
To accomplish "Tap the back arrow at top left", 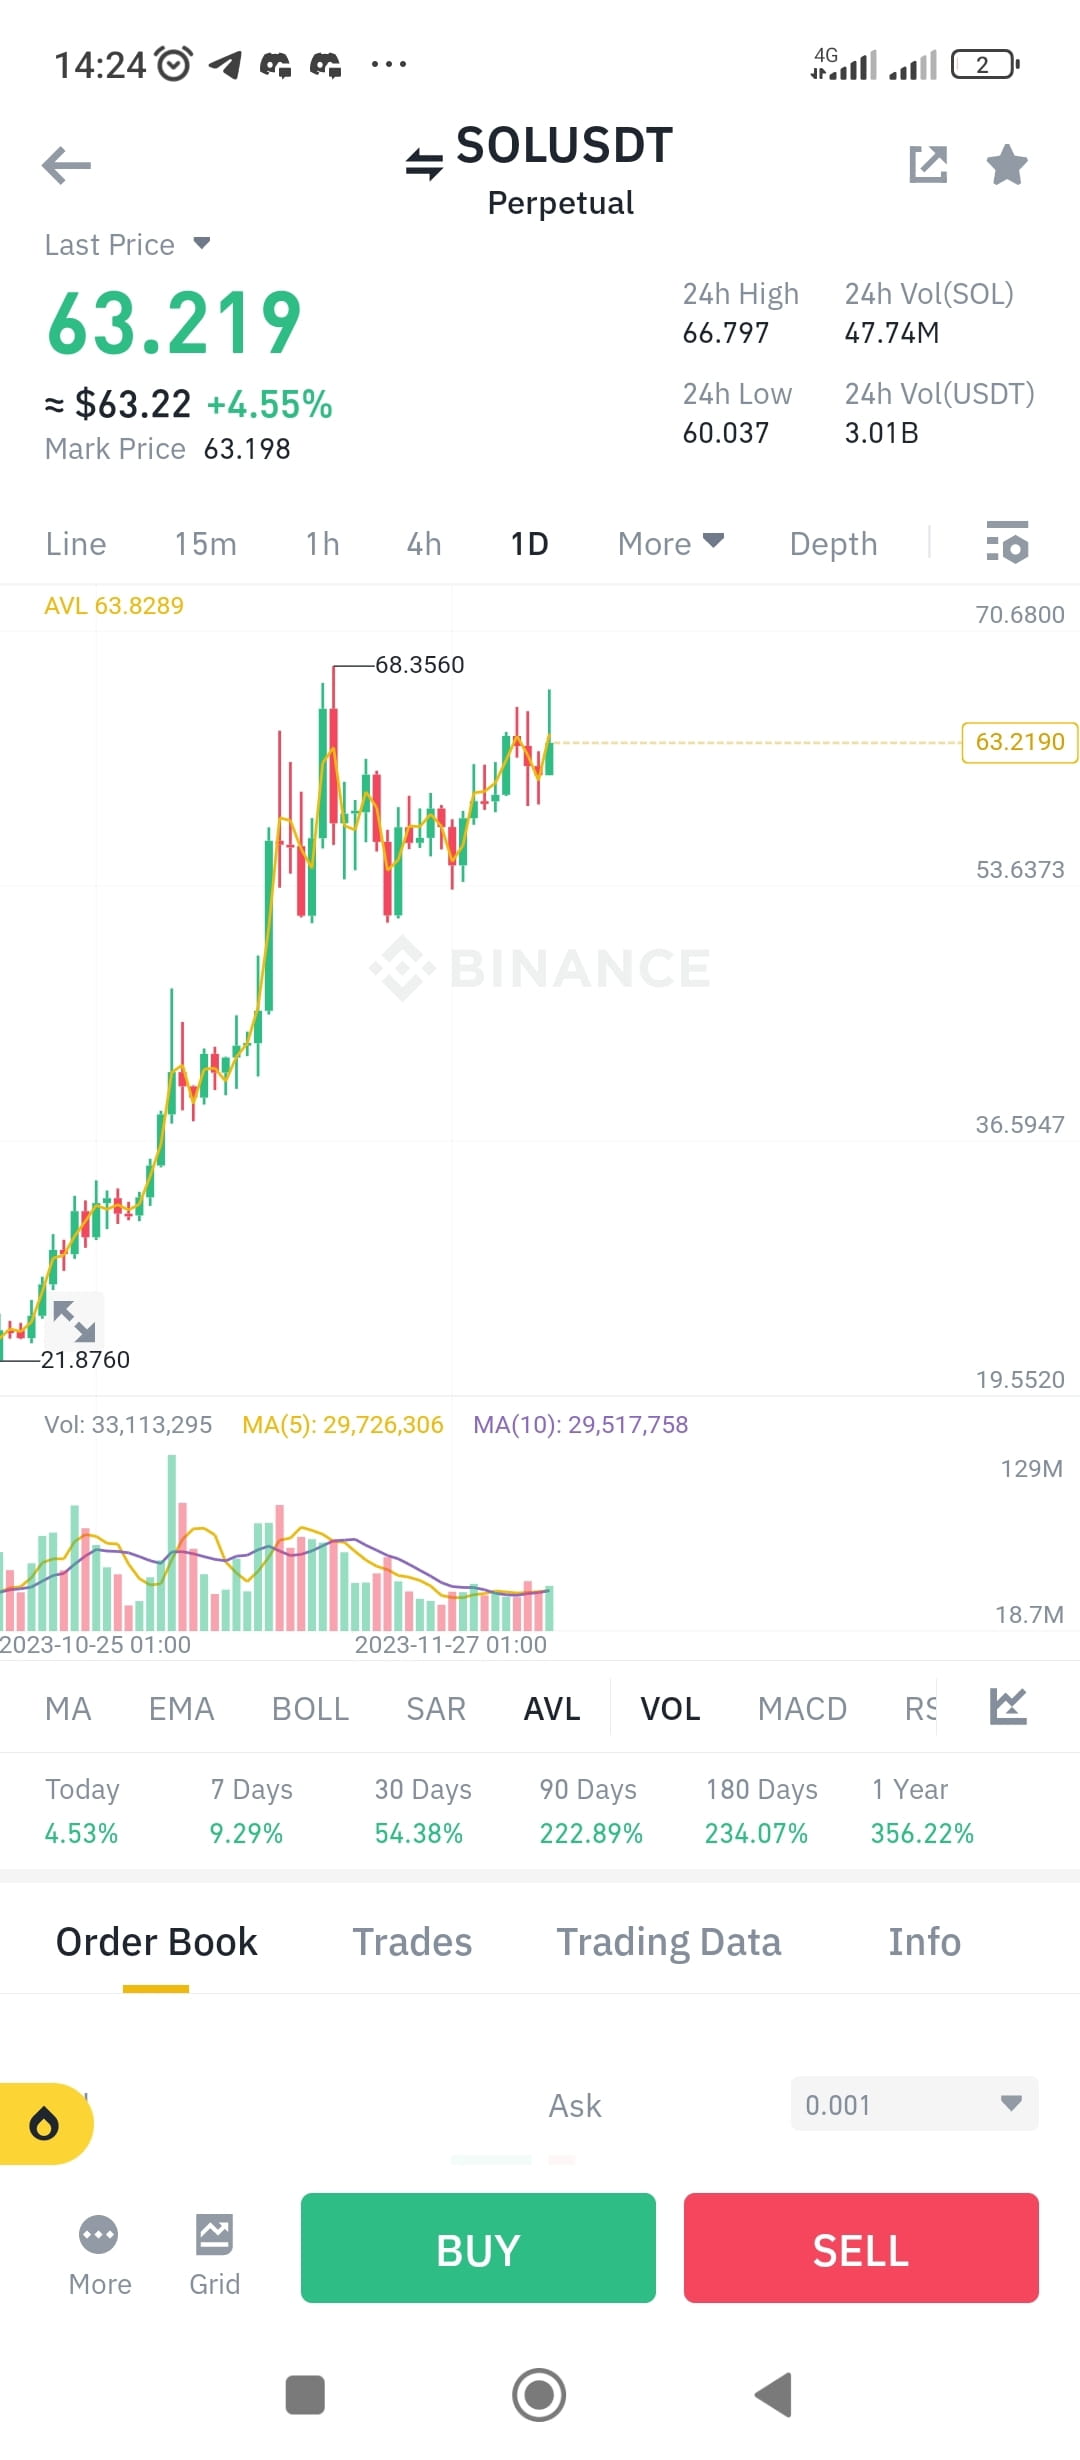I will [x=66, y=165].
